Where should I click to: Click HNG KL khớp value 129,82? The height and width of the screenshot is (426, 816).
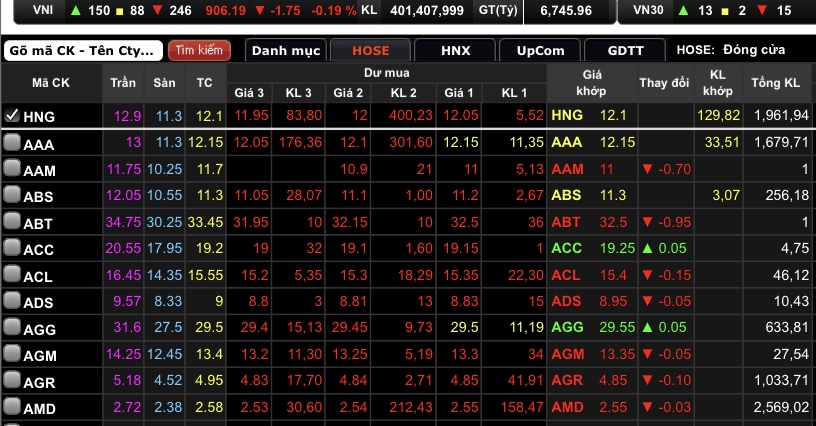click(x=718, y=115)
